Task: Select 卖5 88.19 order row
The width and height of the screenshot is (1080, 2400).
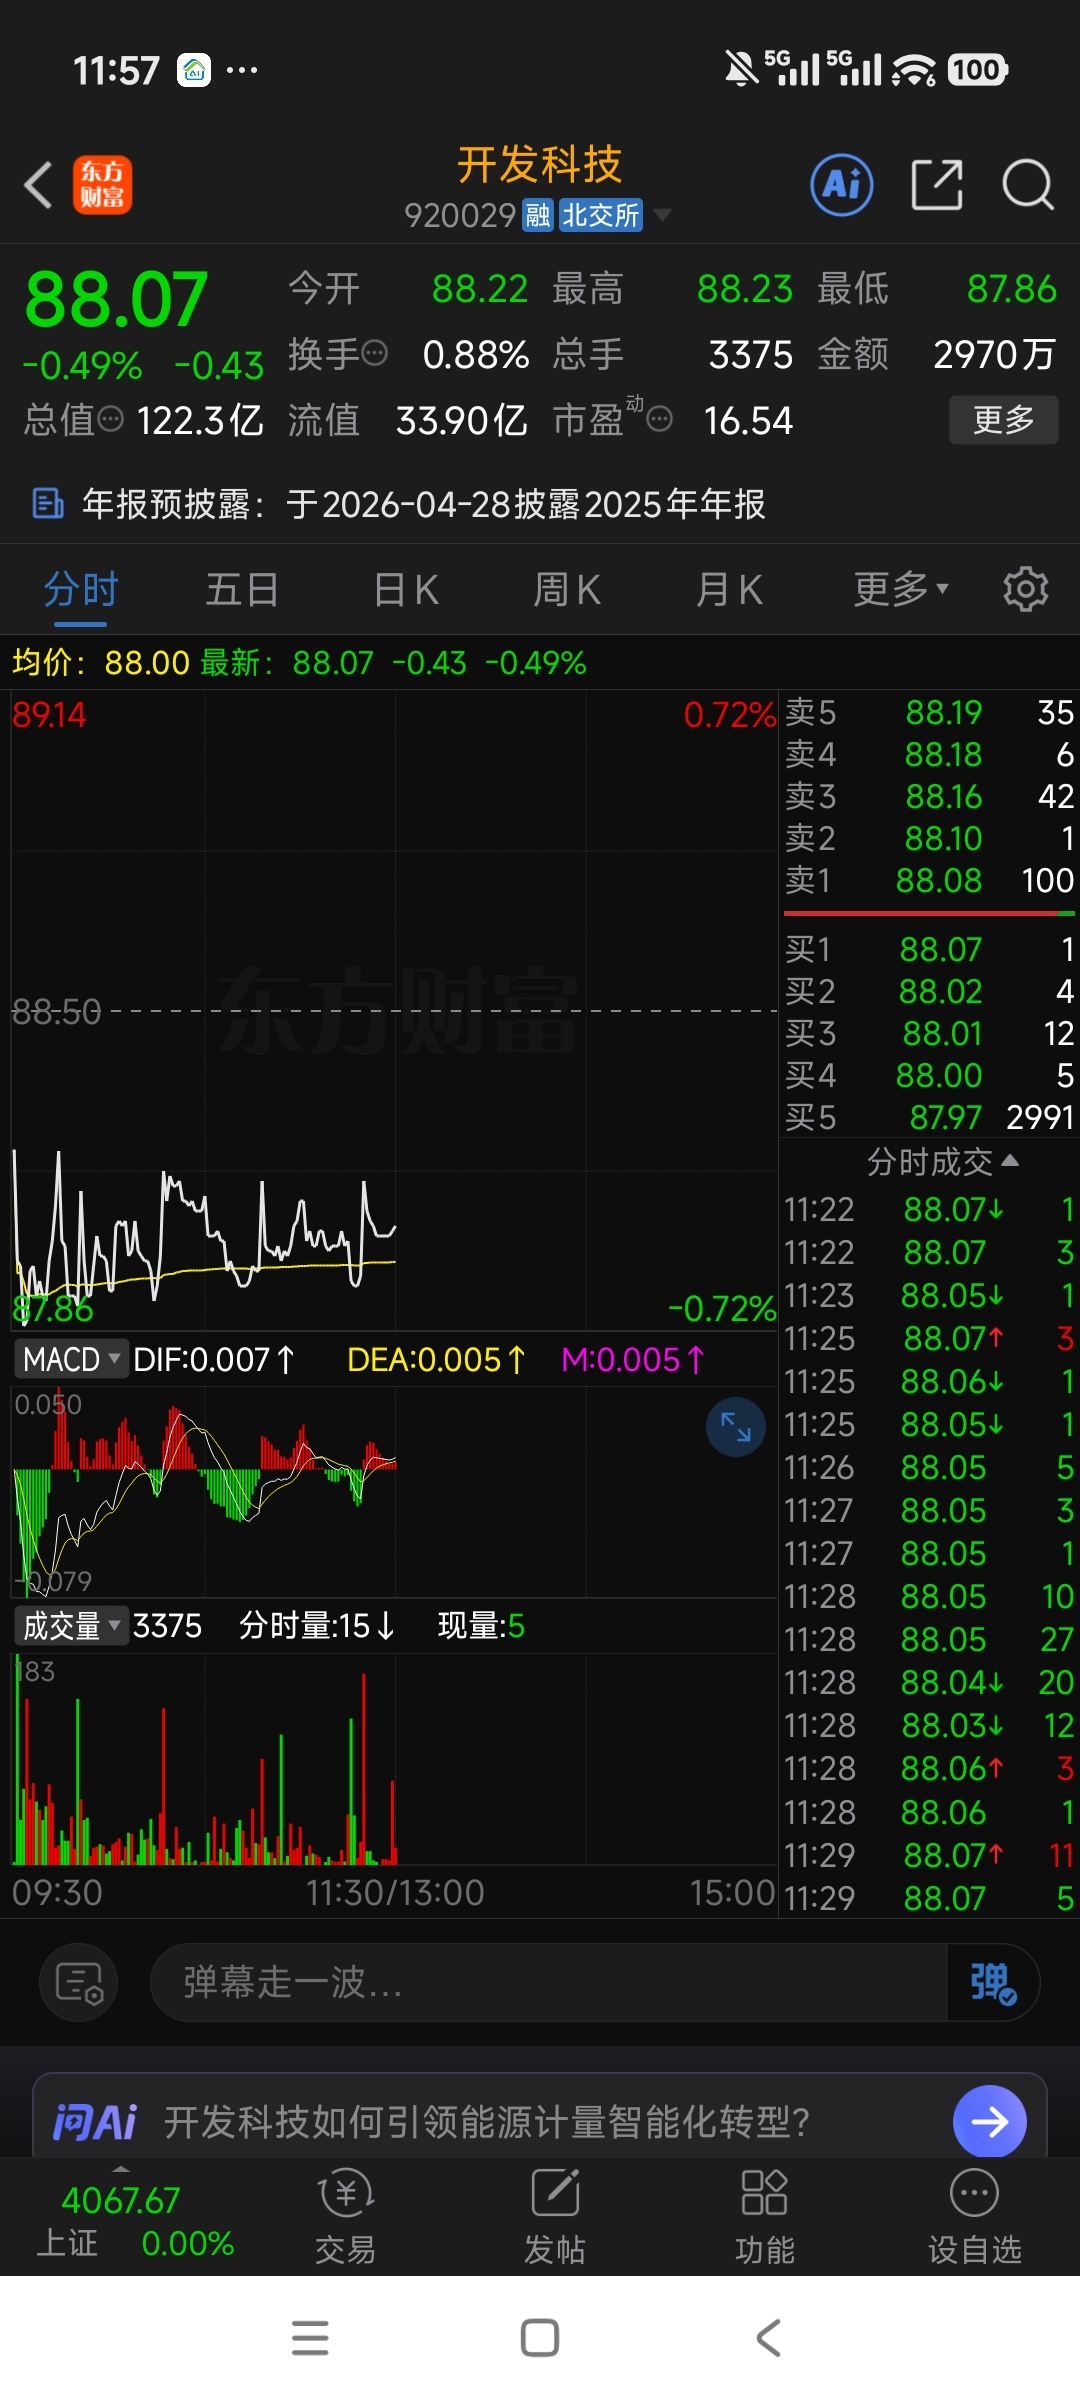Action: [x=930, y=712]
